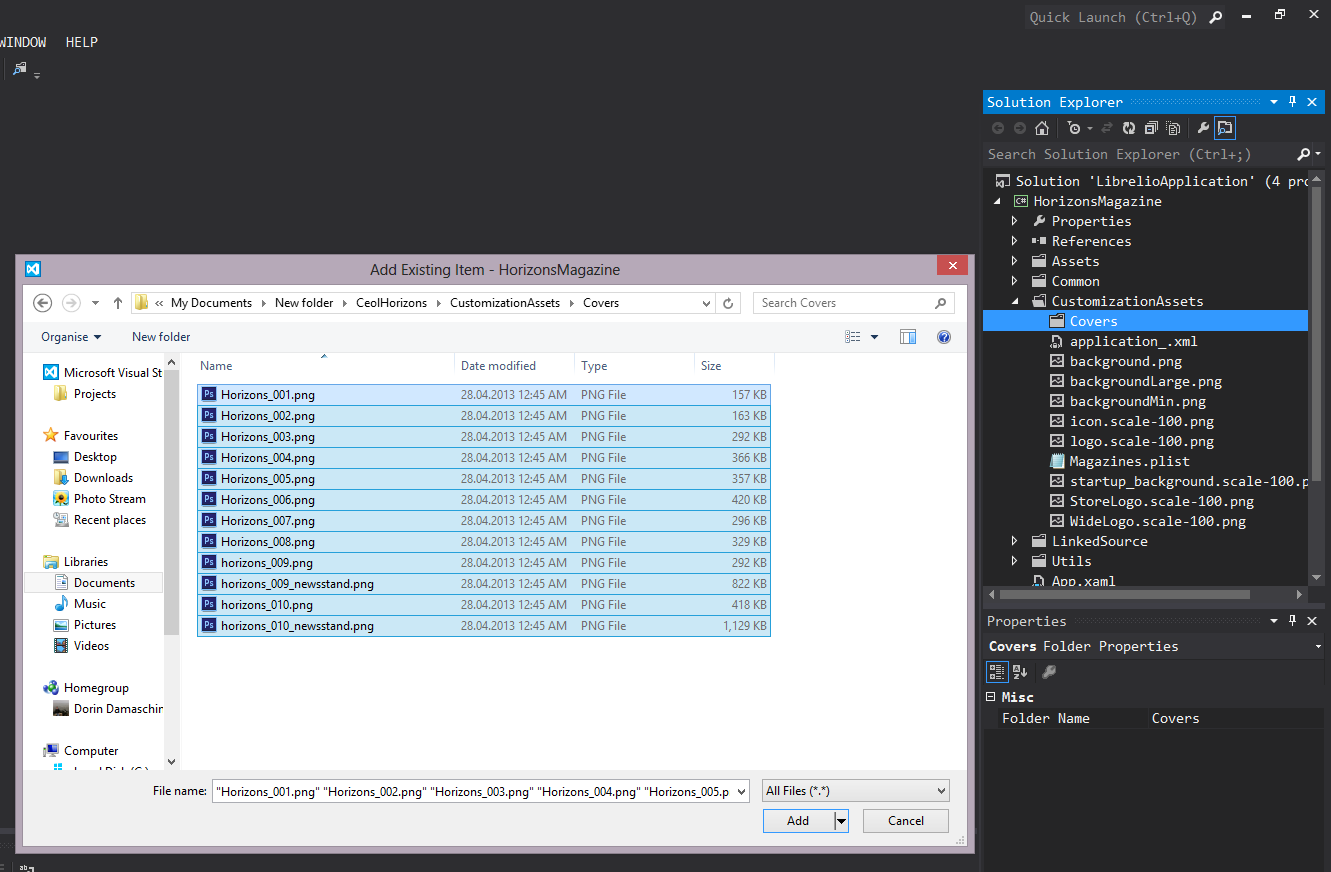Click the Search Covers input field
The width and height of the screenshot is (1331, 872).
click(x=853, y=303)
